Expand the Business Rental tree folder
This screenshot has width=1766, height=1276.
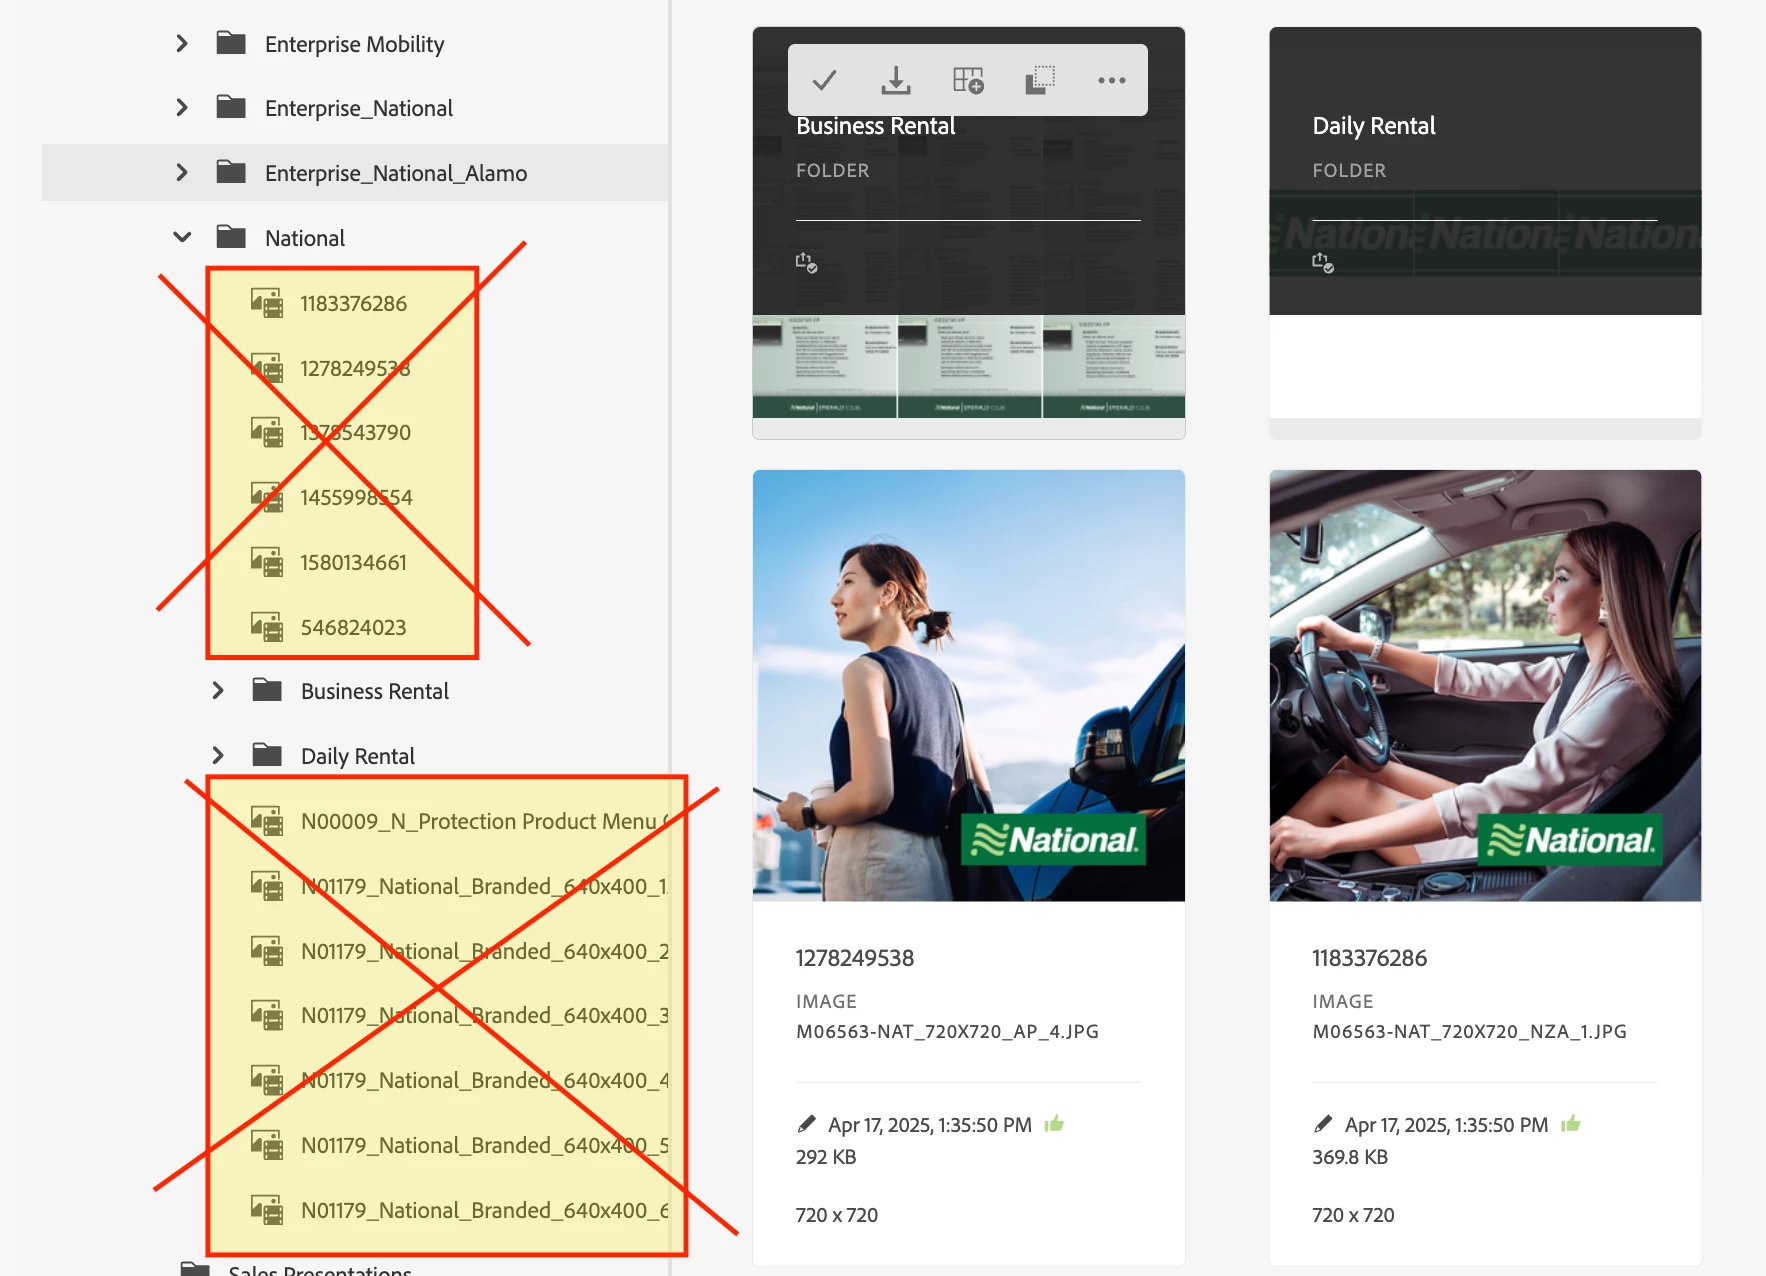218,690
